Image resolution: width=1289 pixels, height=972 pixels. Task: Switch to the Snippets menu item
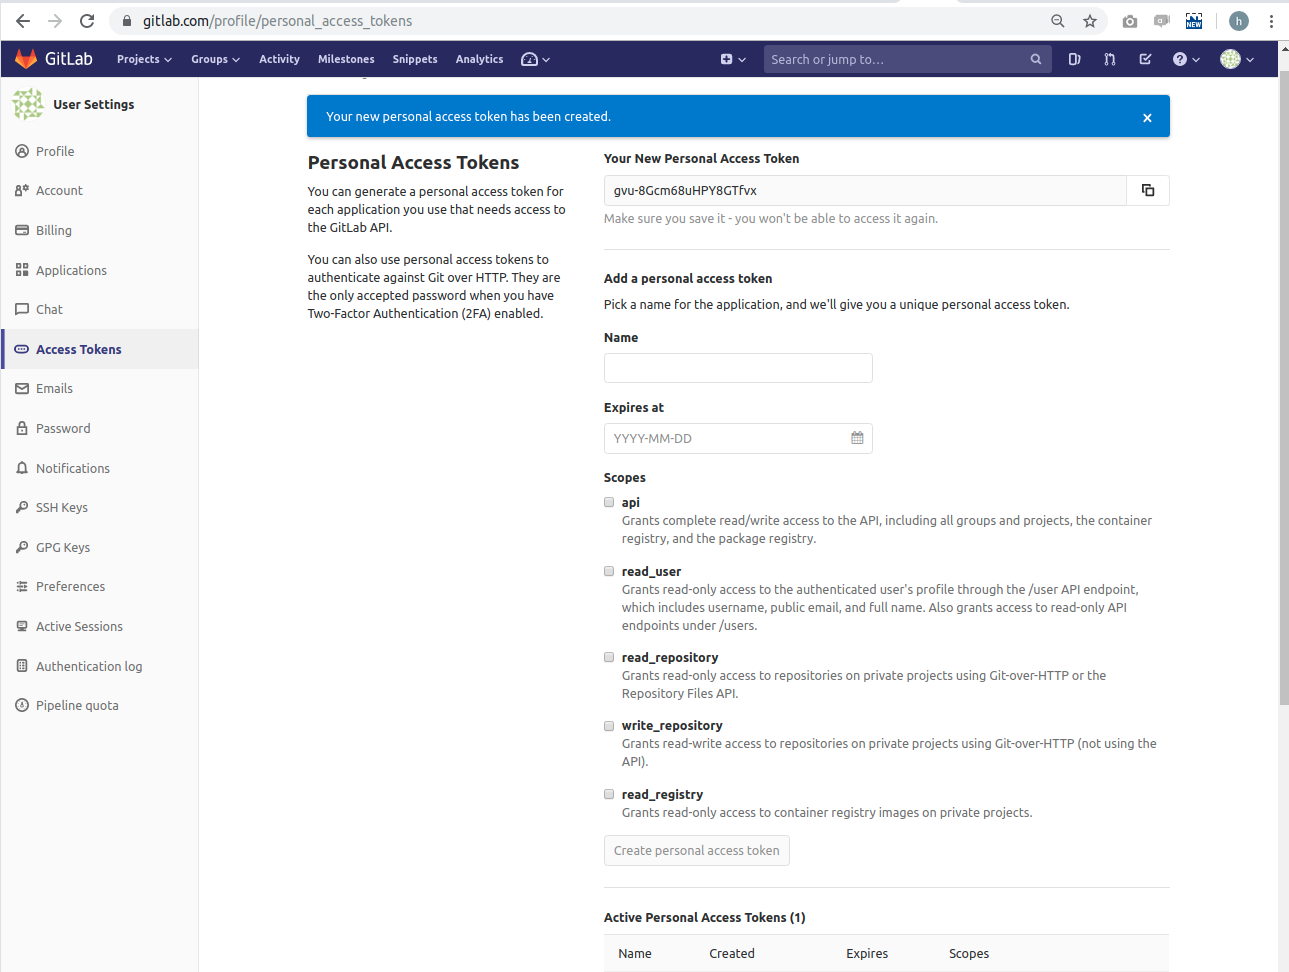click(415, 59)
